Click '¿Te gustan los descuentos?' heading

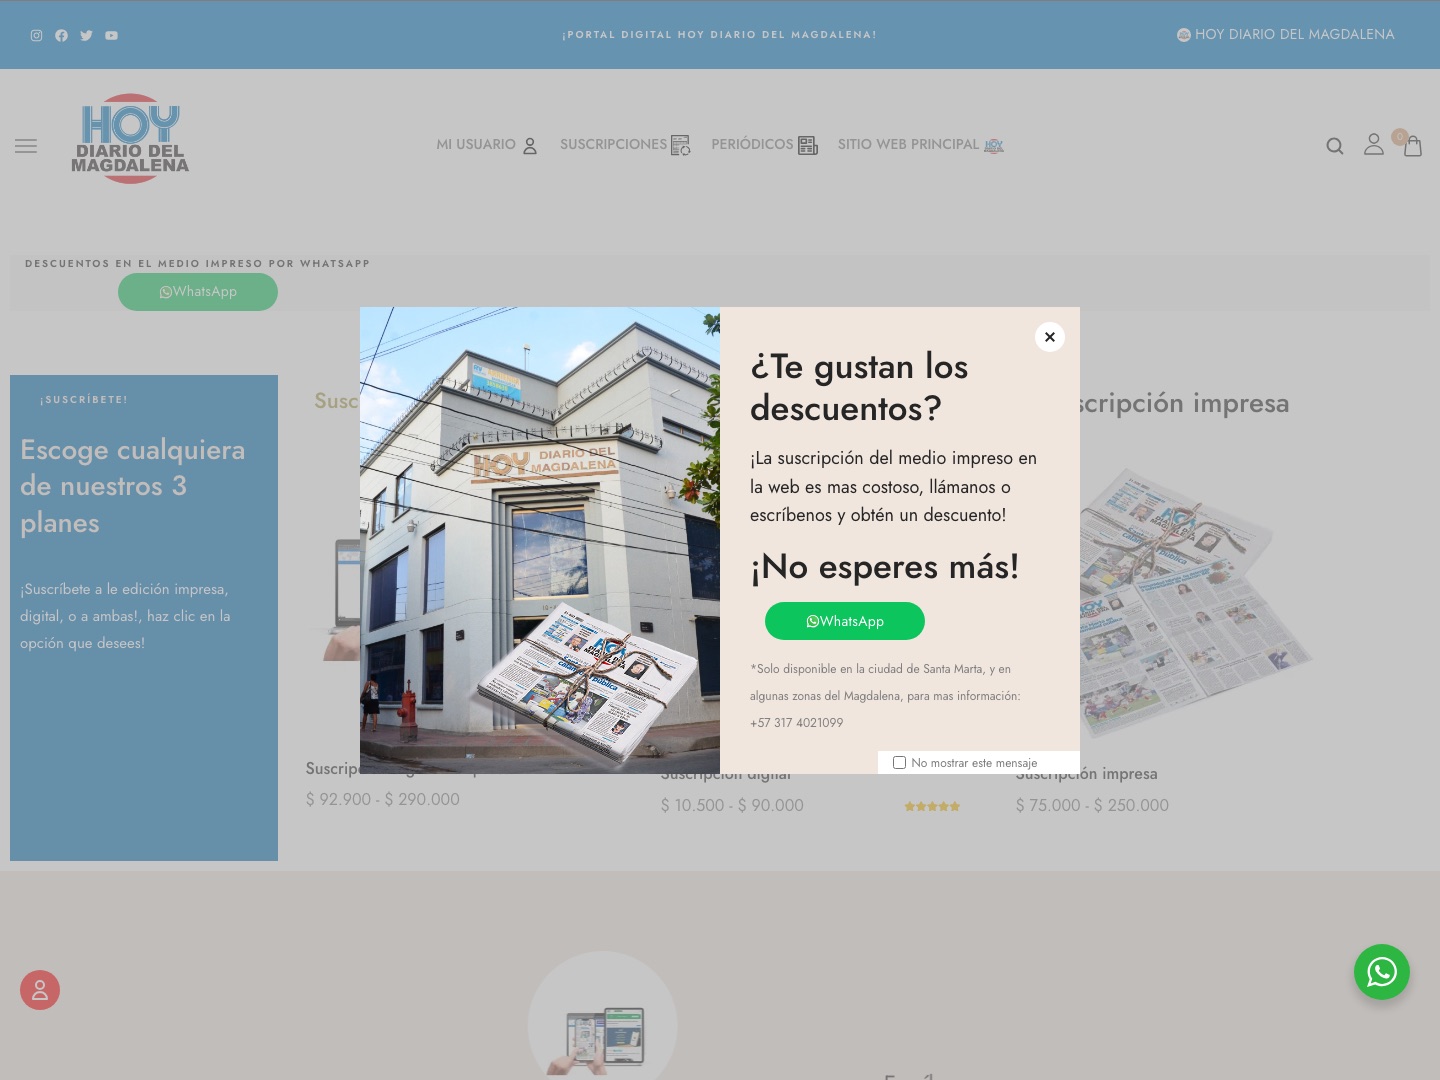click(859, 387)
